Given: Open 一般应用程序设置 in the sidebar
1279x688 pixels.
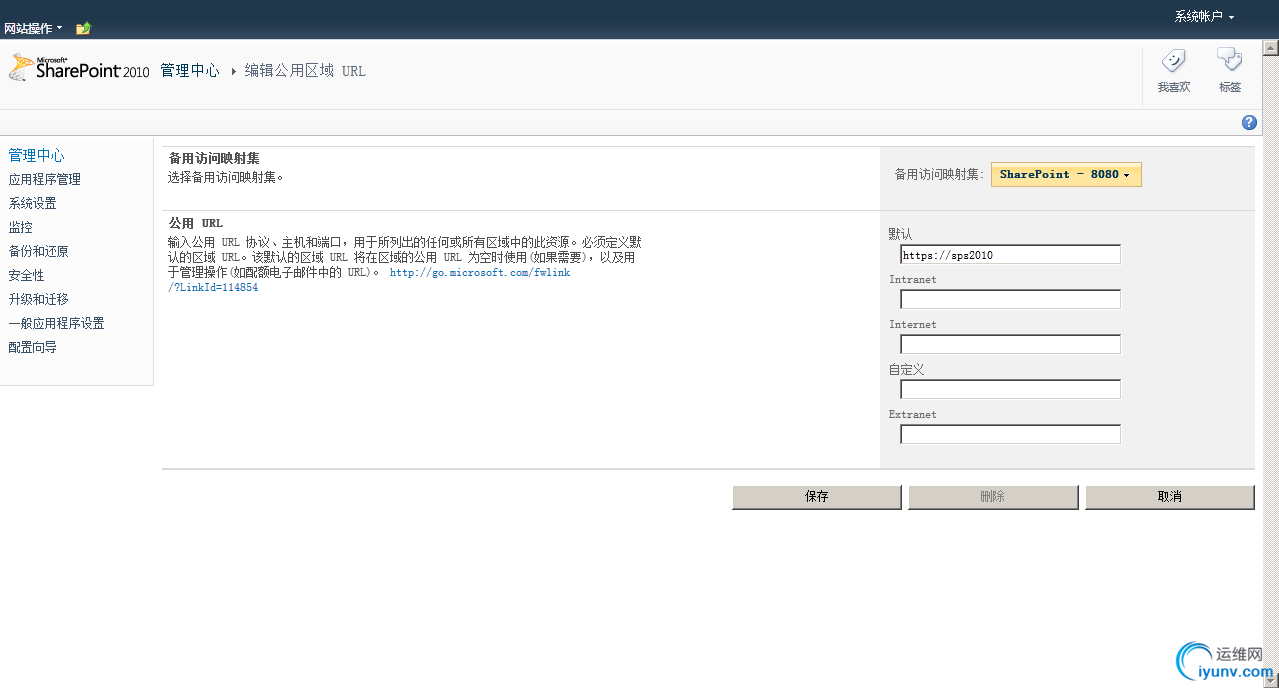Looking at the screenshot, I should coord(56,323).
